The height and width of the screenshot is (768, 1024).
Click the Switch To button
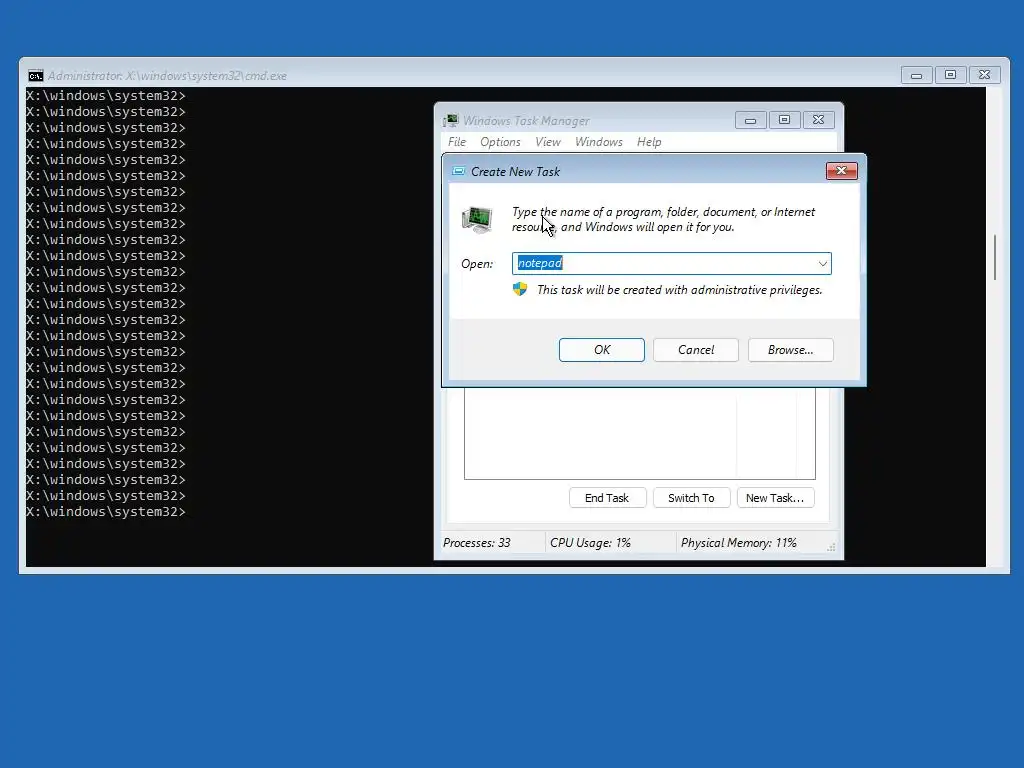pos(691,498)
